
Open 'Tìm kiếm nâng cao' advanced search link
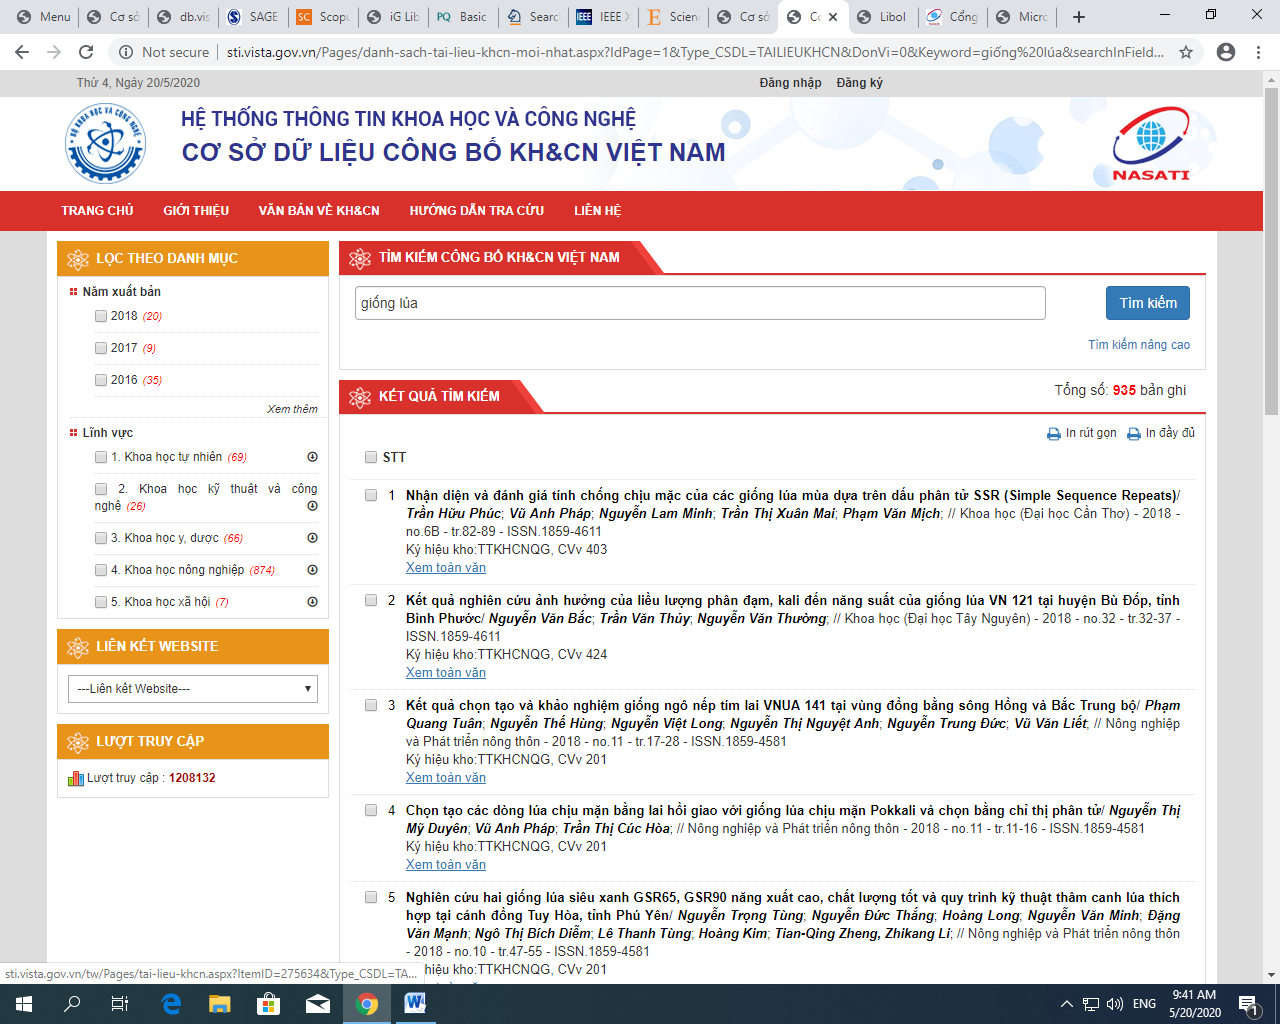point(1138,345)
